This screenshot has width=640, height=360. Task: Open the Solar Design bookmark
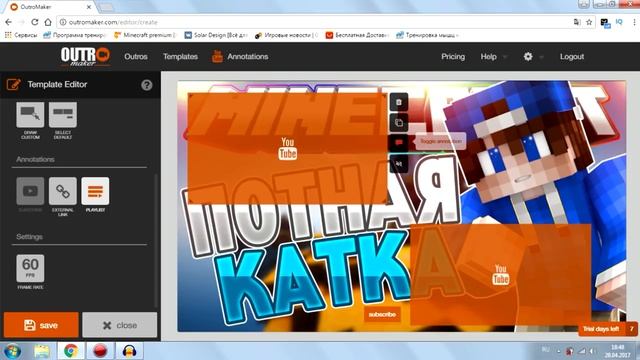pyautogui.click(x=216, y=35)
